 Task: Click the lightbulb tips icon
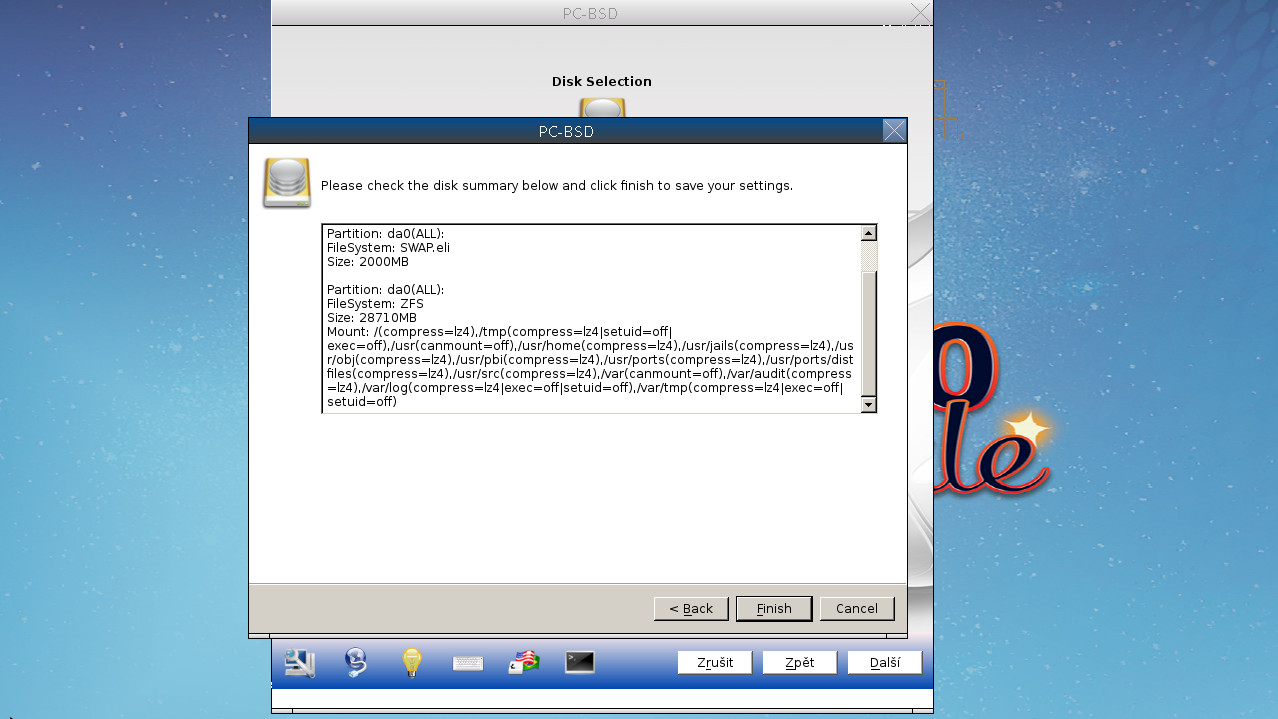pos(411,662)
